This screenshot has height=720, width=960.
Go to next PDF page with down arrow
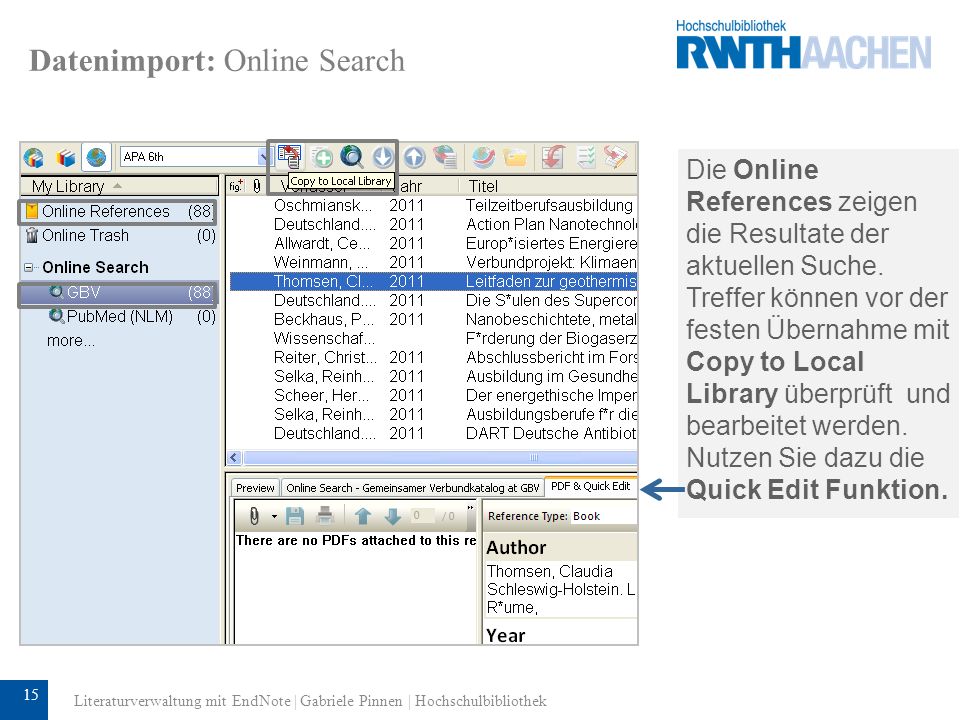[x=392, y=516]
